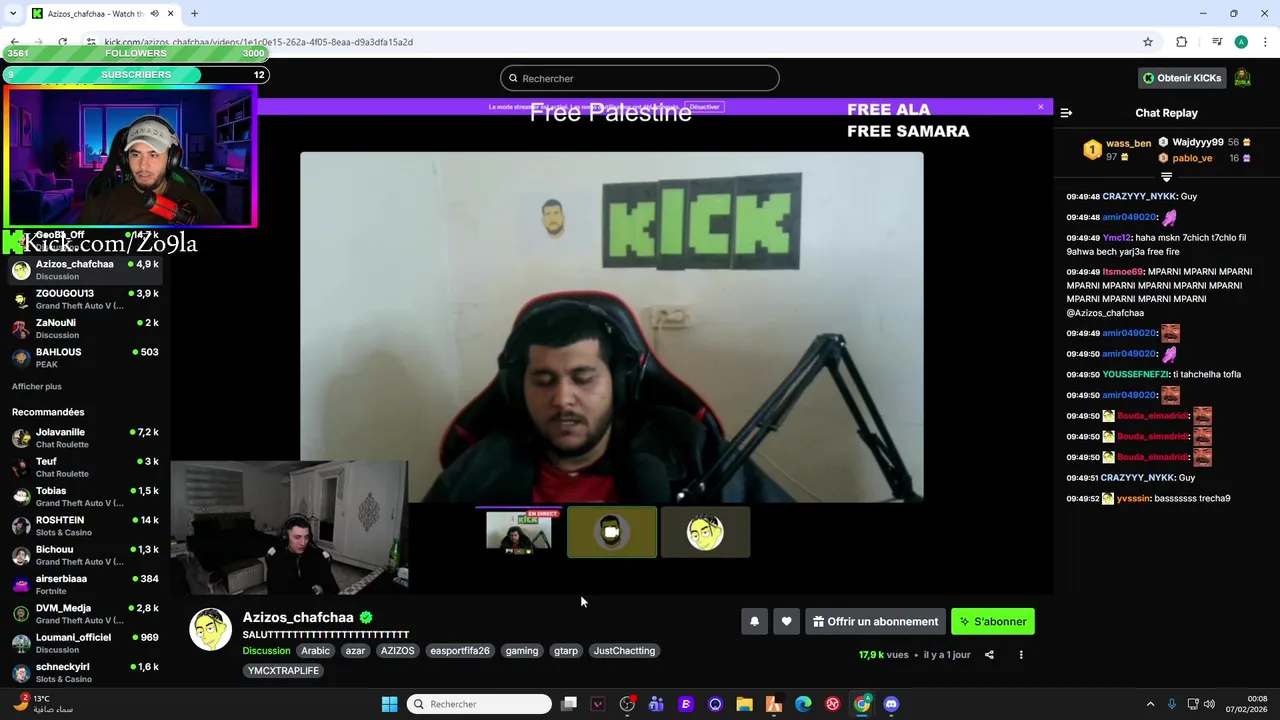Click Désactiver in the streamer mode banner

[705, 107]
